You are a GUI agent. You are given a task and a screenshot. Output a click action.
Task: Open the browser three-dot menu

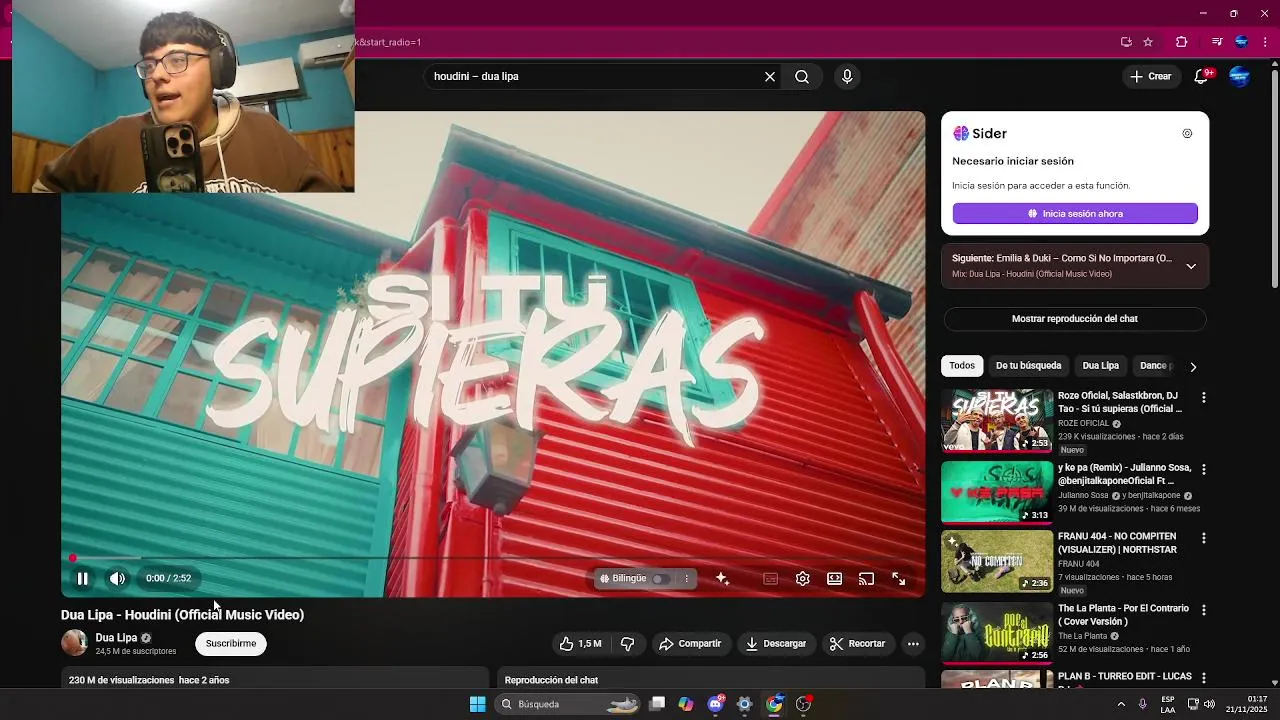click(x=1265, y=42)
